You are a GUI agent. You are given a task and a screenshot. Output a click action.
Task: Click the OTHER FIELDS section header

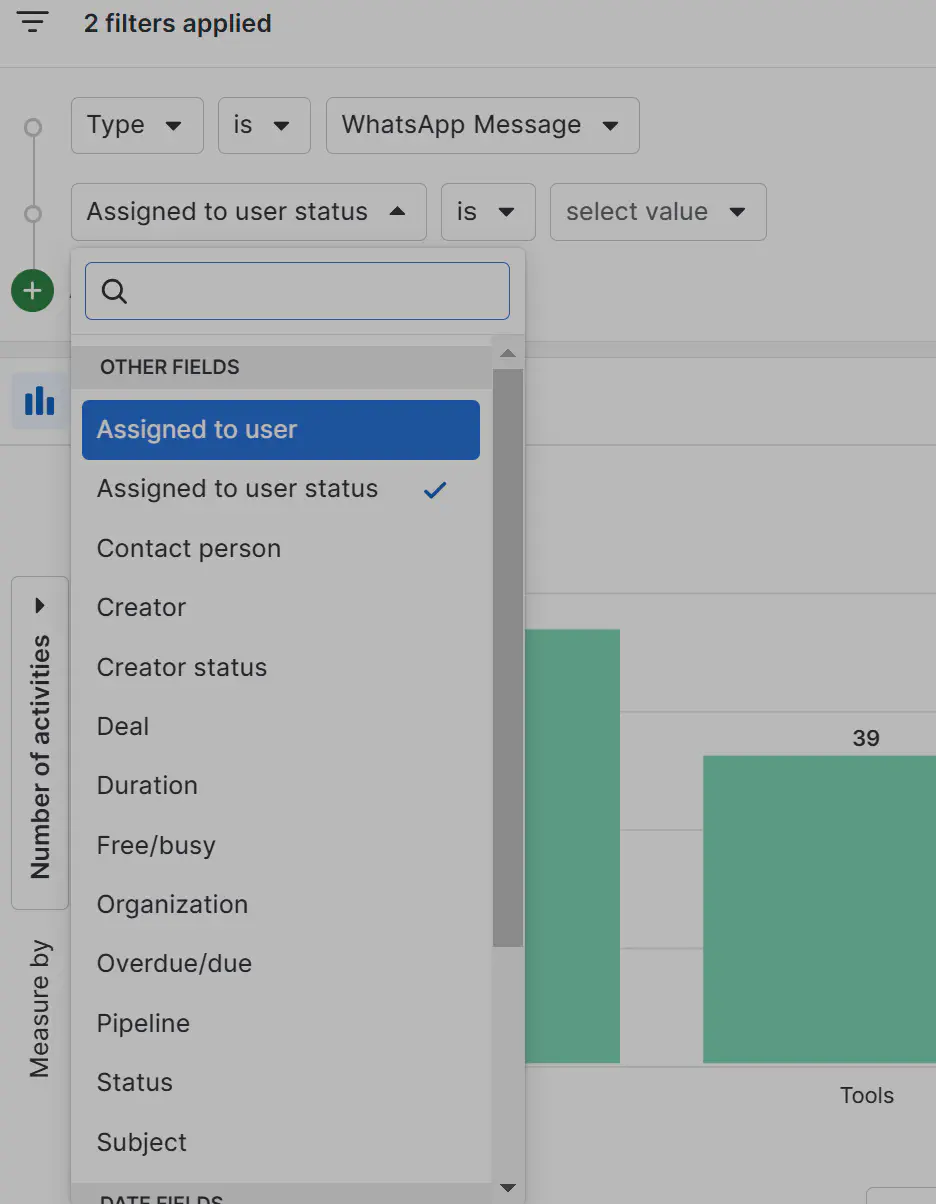pos(282,367)
